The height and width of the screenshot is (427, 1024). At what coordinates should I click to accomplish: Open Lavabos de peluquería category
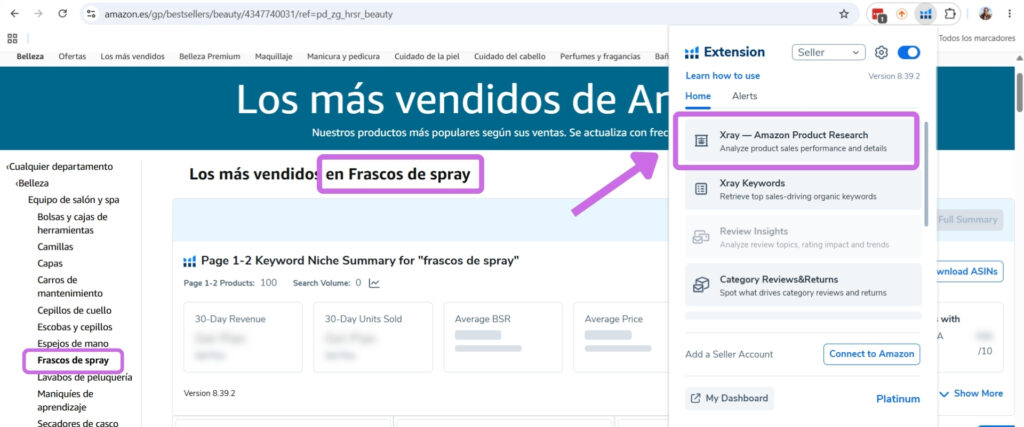coord(85,377)
